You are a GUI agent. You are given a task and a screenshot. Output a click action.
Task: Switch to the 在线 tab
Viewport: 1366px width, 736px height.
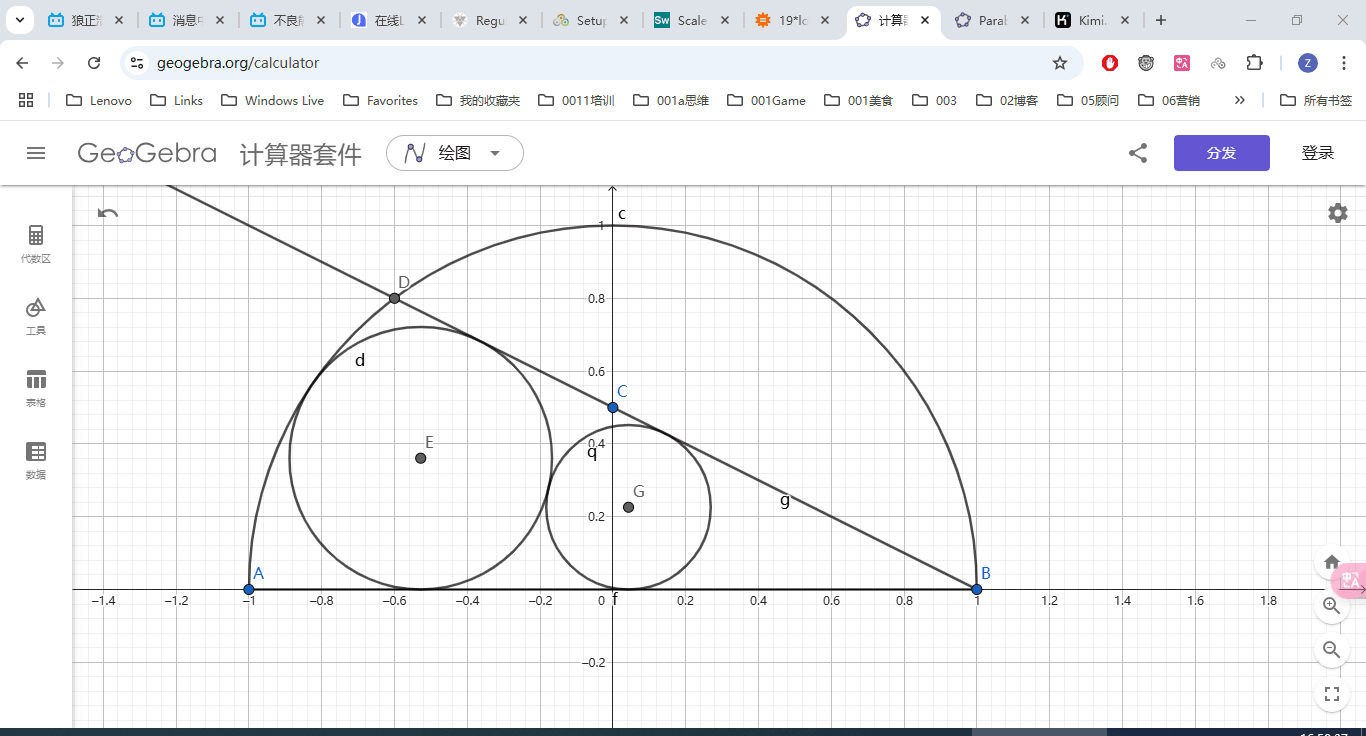pyautogui.click(x=389, y=20)
